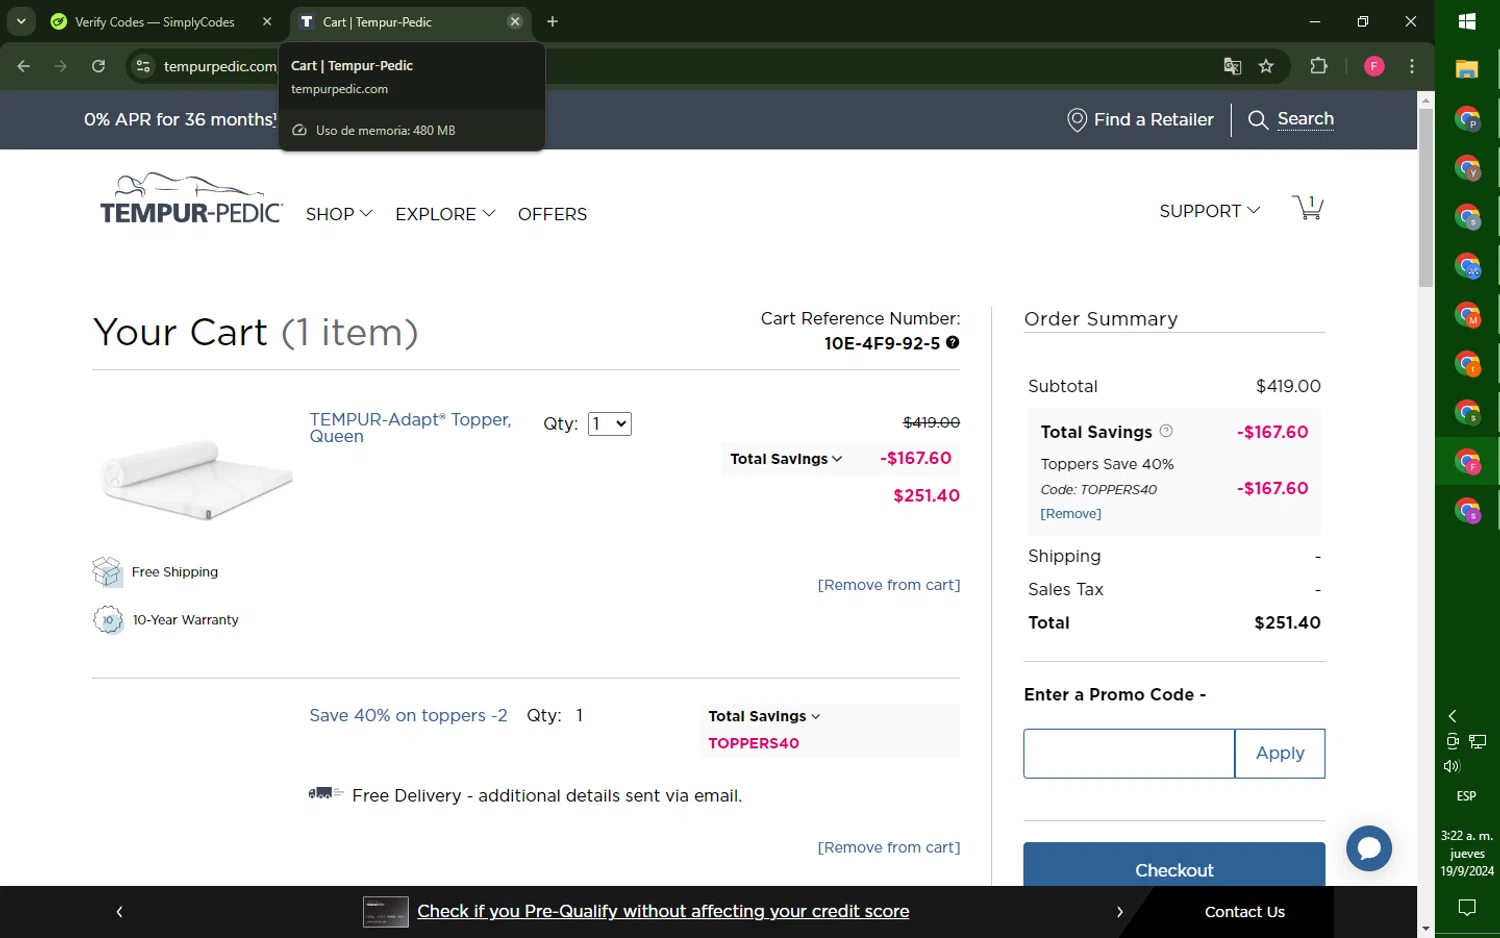Click the Checkout button
The width and height of the screenshot is (1500, 938).
pos(1173,868)
